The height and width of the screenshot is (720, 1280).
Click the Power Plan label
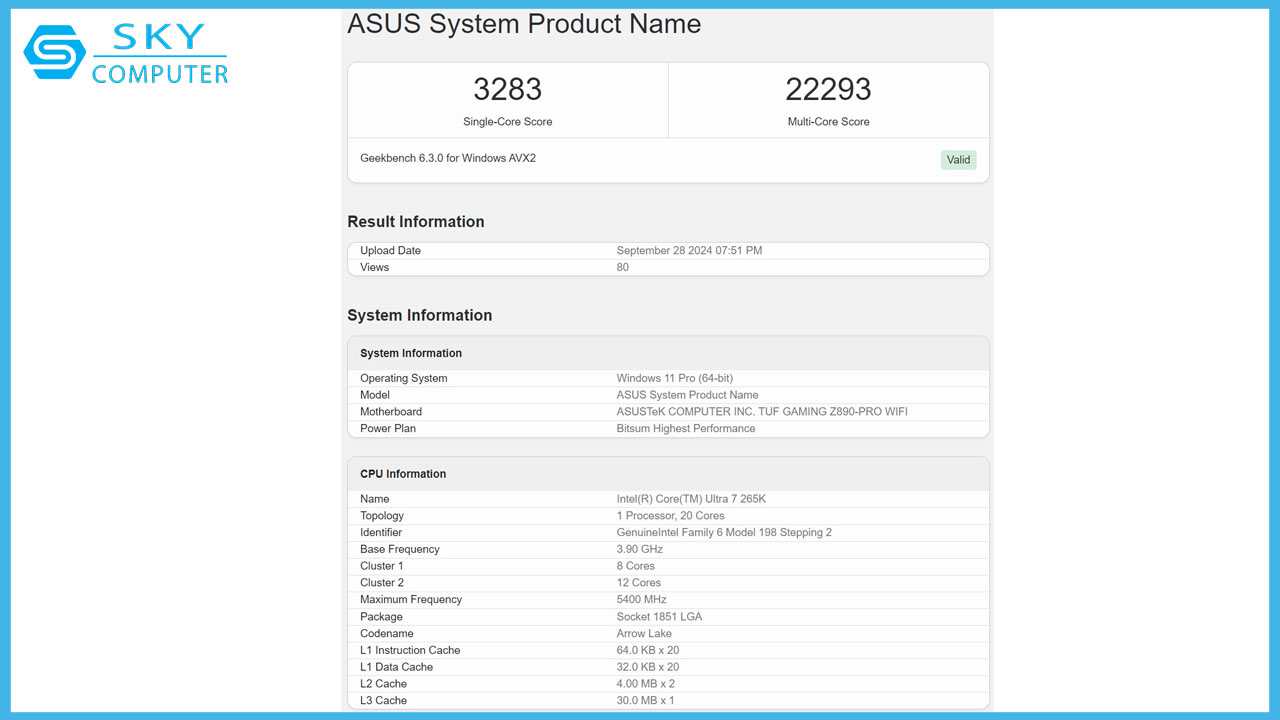pos(388,429)
